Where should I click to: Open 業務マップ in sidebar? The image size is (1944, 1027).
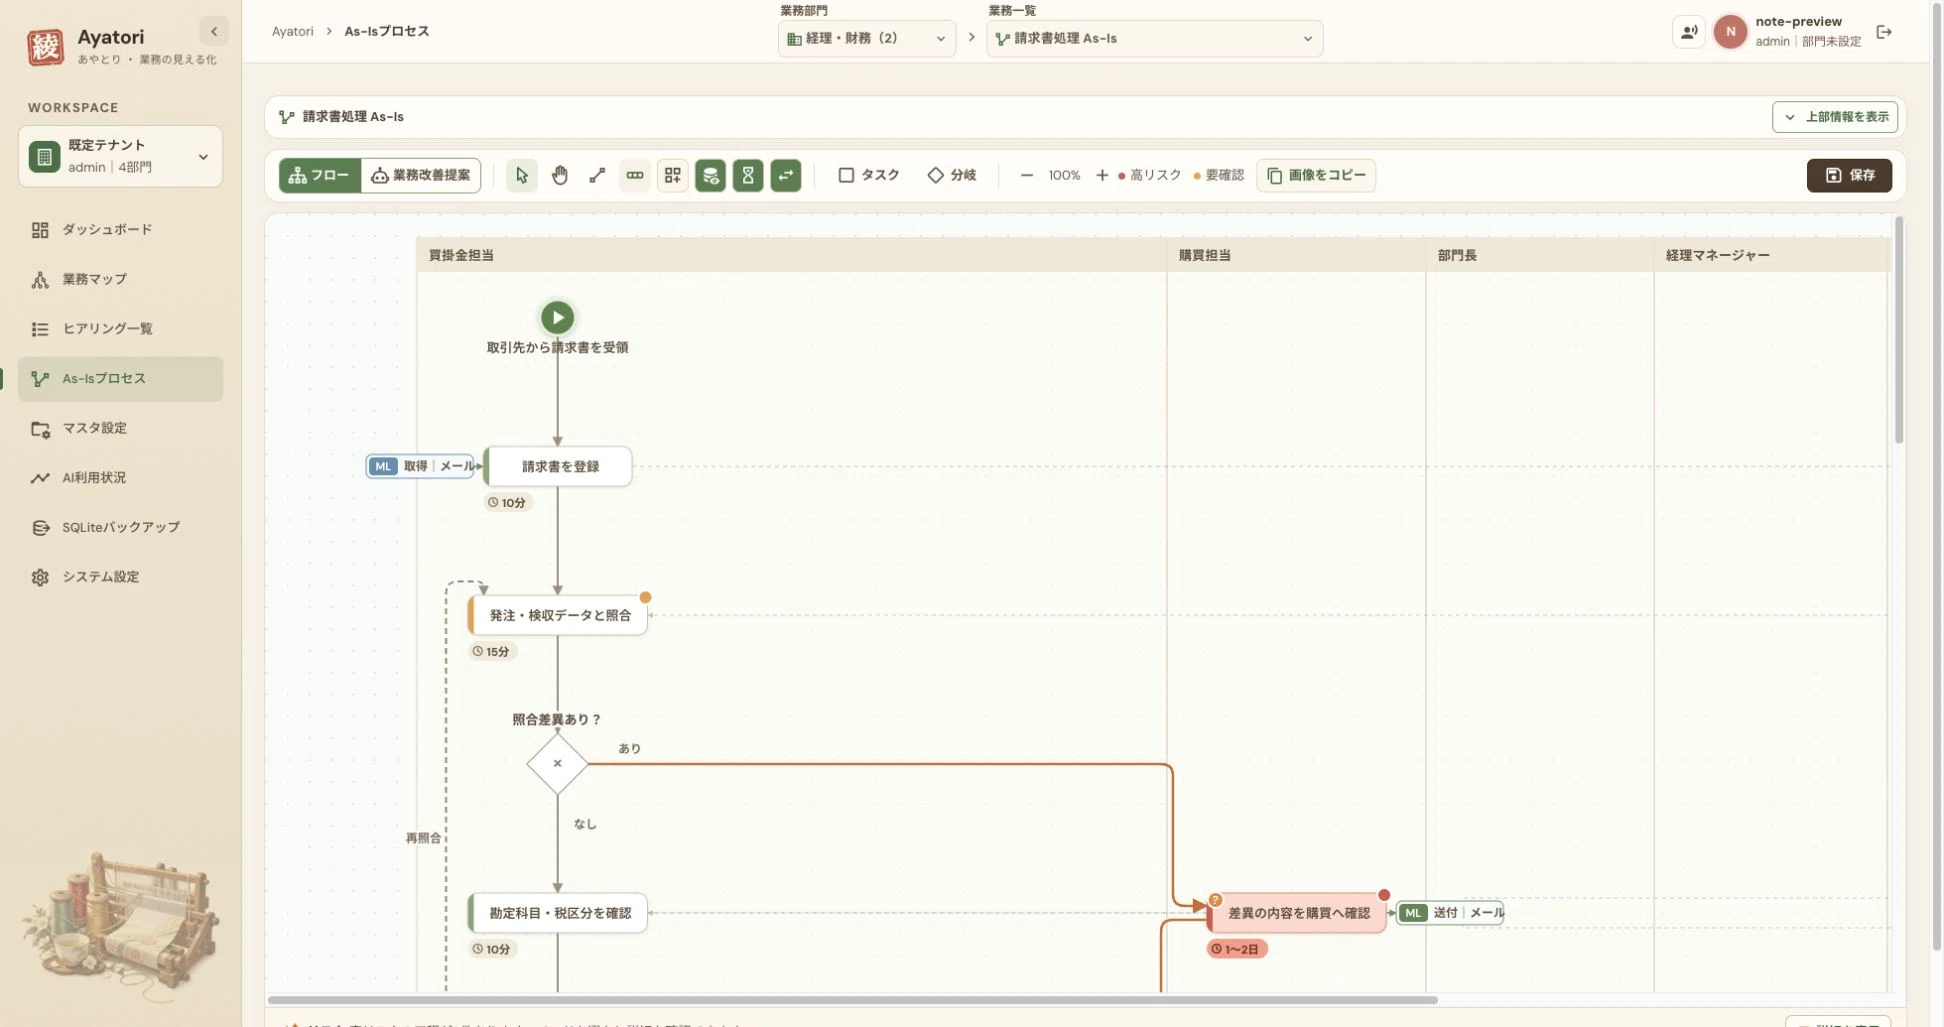point(120,279)
